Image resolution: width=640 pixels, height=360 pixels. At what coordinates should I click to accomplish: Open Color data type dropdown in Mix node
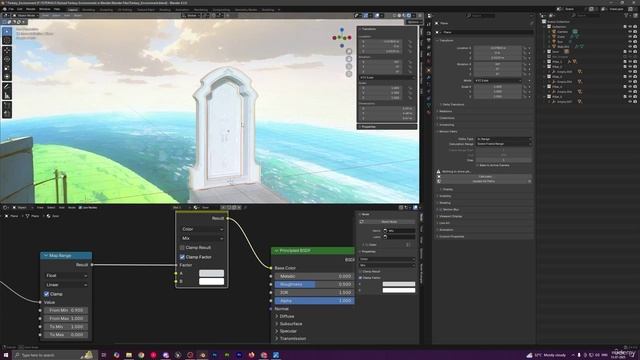tap(202, 229)
